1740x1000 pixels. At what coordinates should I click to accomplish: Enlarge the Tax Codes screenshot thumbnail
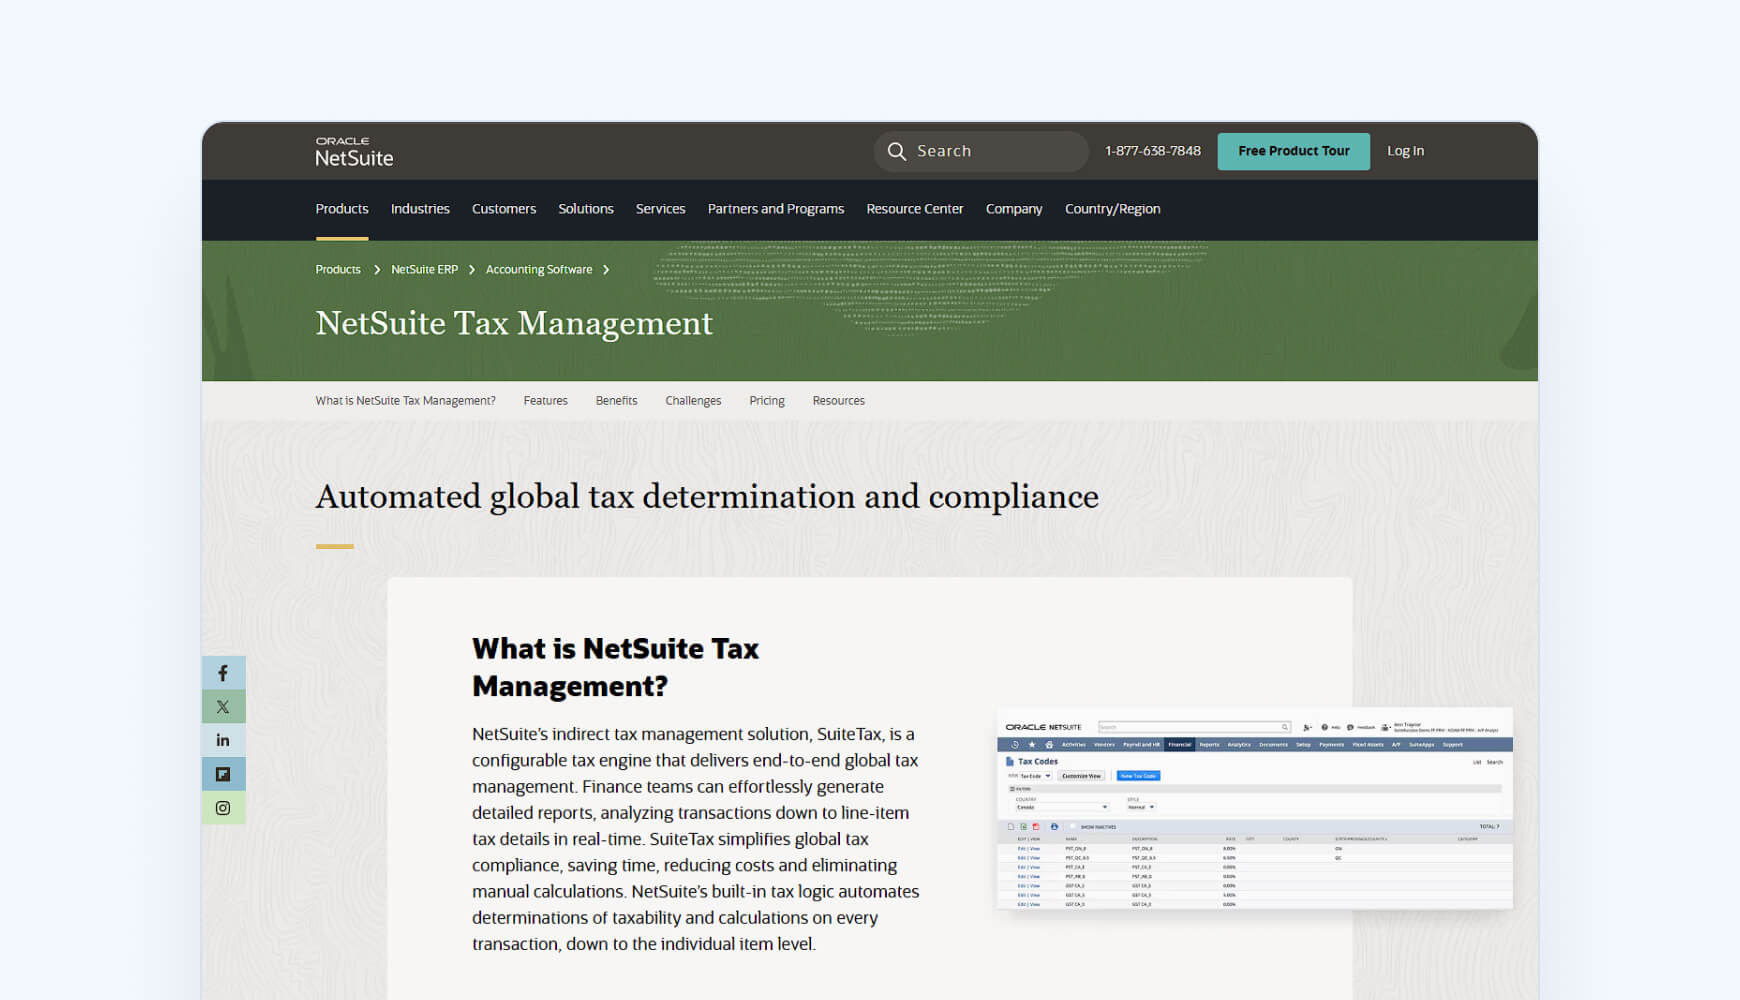pyautogui.click(x=1255, y=809)
